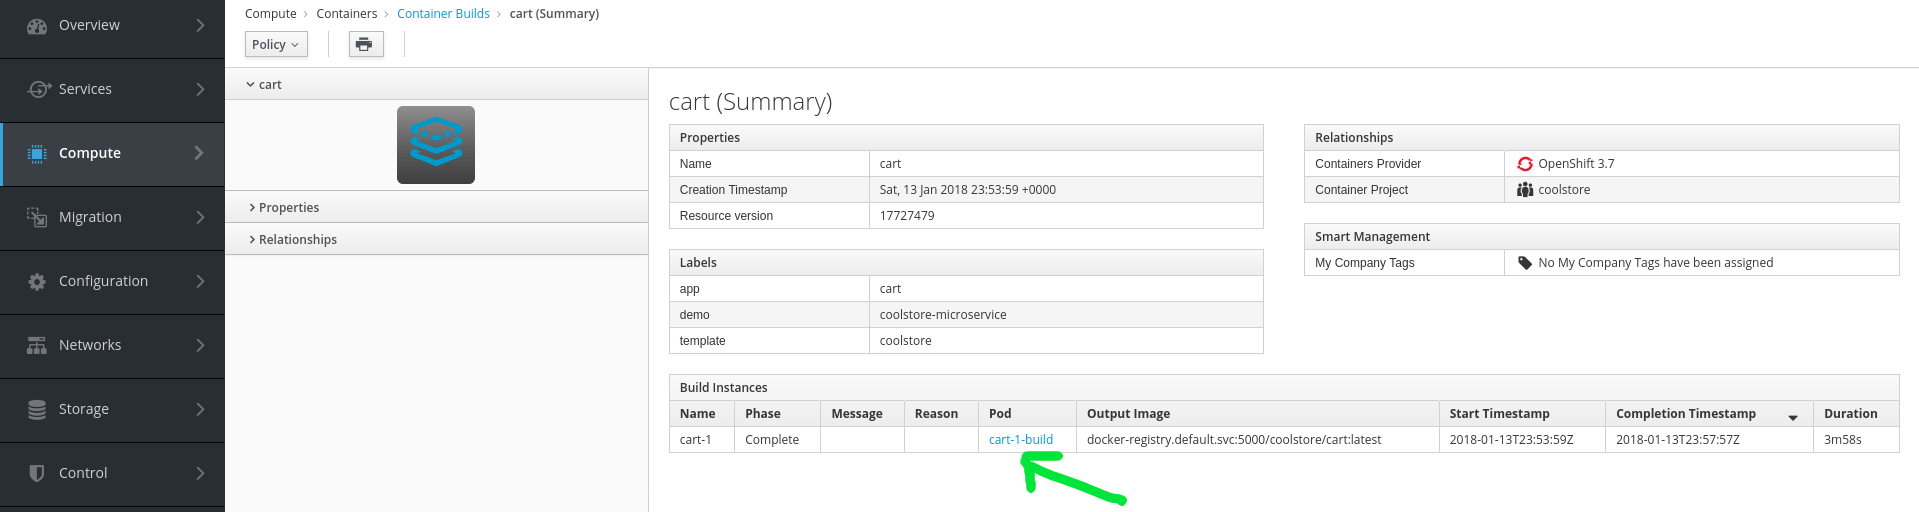Click the Storage database icon

(37, 409)
